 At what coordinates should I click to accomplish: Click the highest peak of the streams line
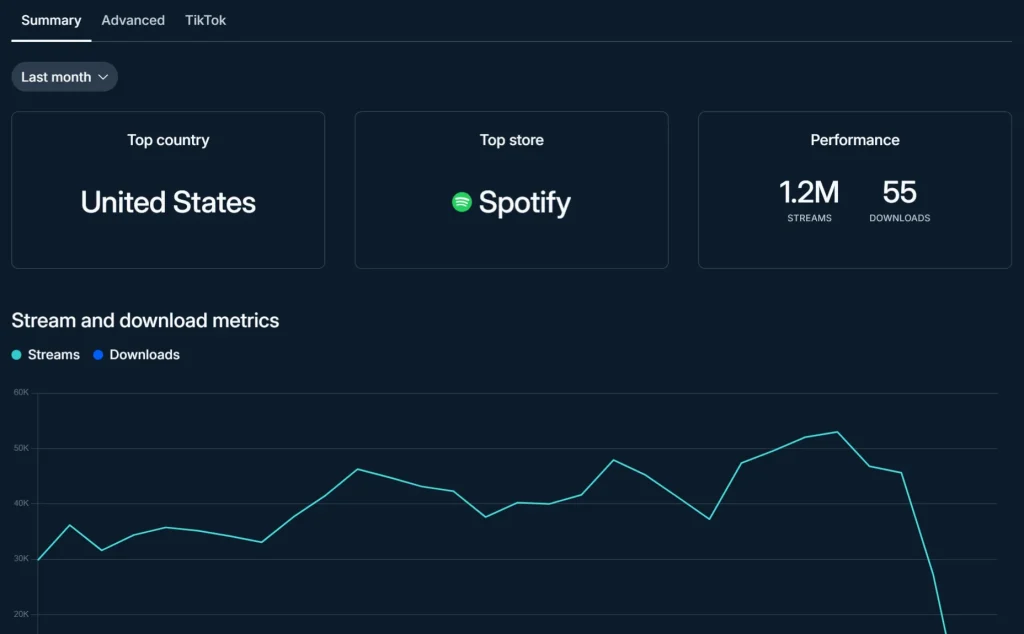click(x=837, y=432)
